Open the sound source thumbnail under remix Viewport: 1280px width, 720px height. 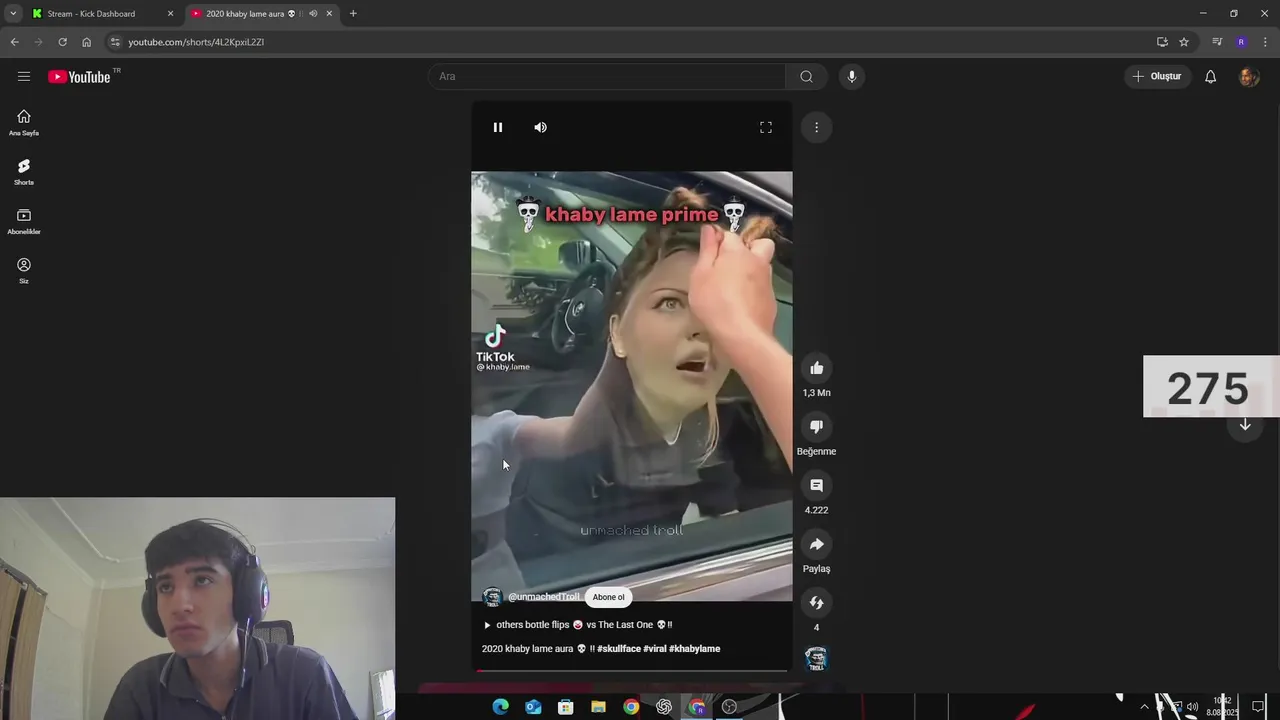pos(816,658)
